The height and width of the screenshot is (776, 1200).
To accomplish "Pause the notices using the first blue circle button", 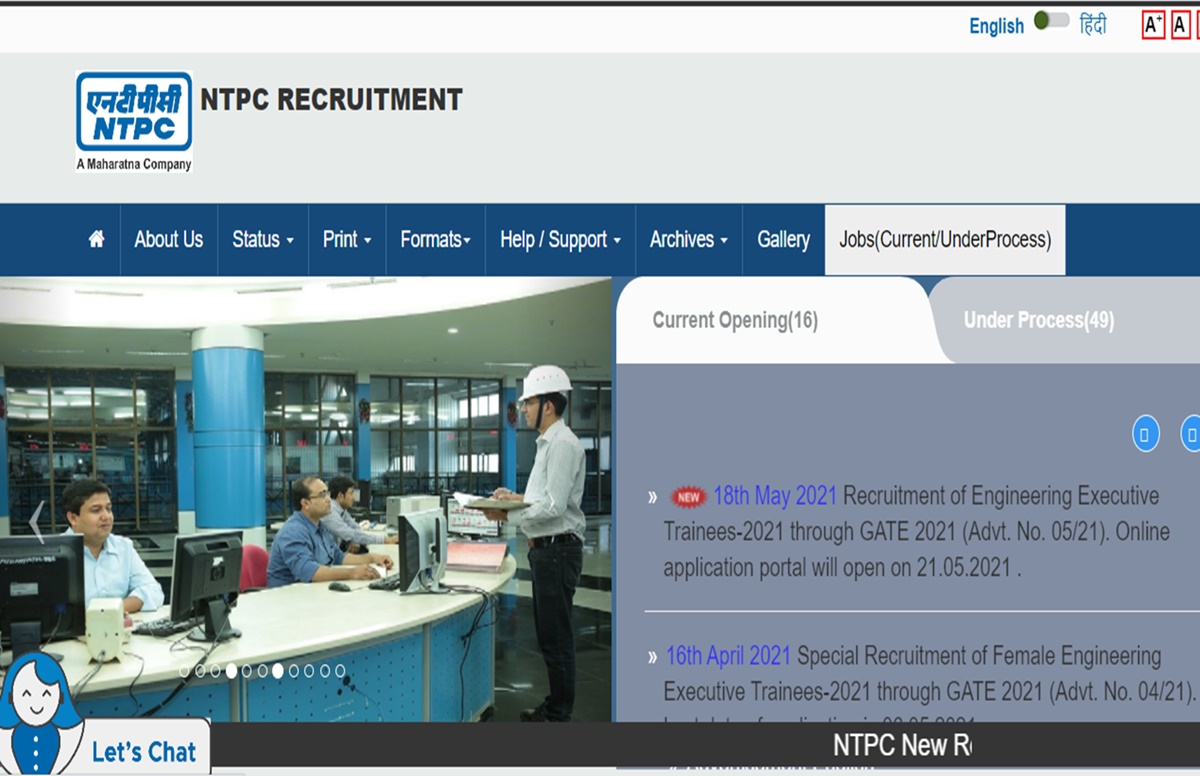I will (1144, 434).
